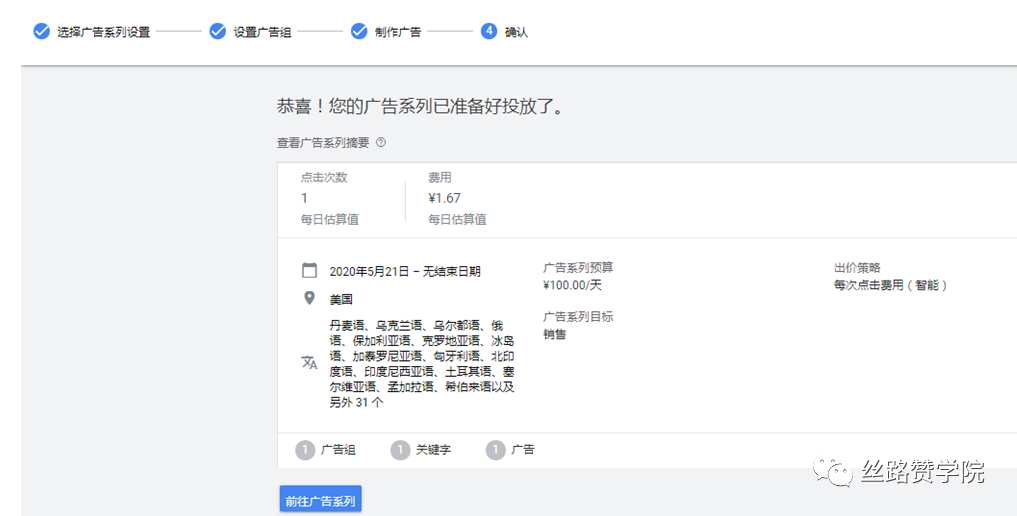Click the gray count badge for 关键字
1017x516 pixels.
(400, 450)
